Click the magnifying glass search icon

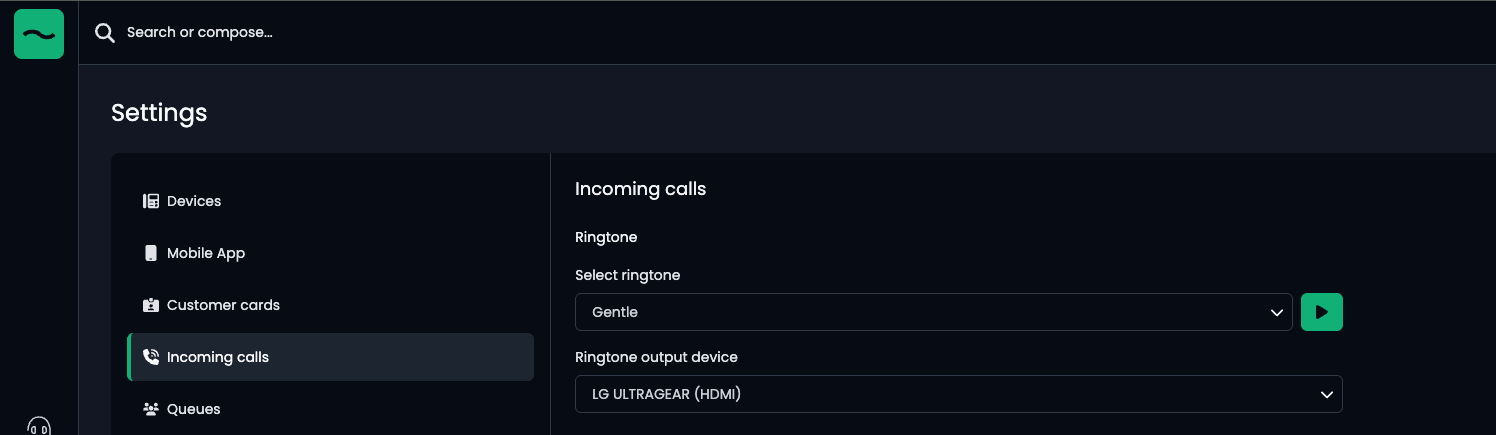point(104,33)
